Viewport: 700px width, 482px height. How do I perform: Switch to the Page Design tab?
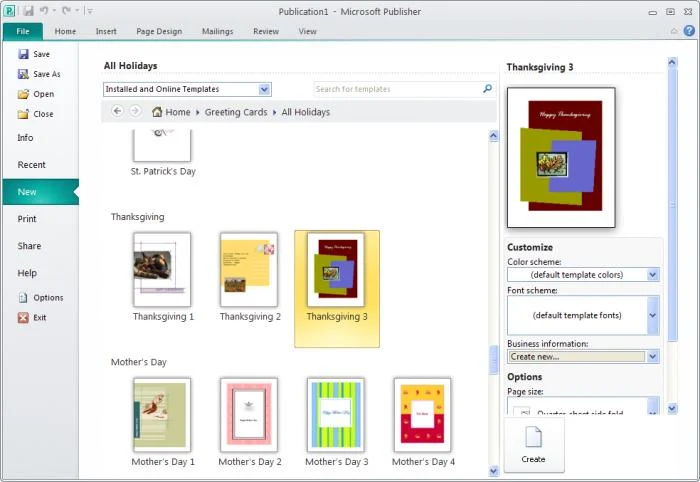pos(159,31)
